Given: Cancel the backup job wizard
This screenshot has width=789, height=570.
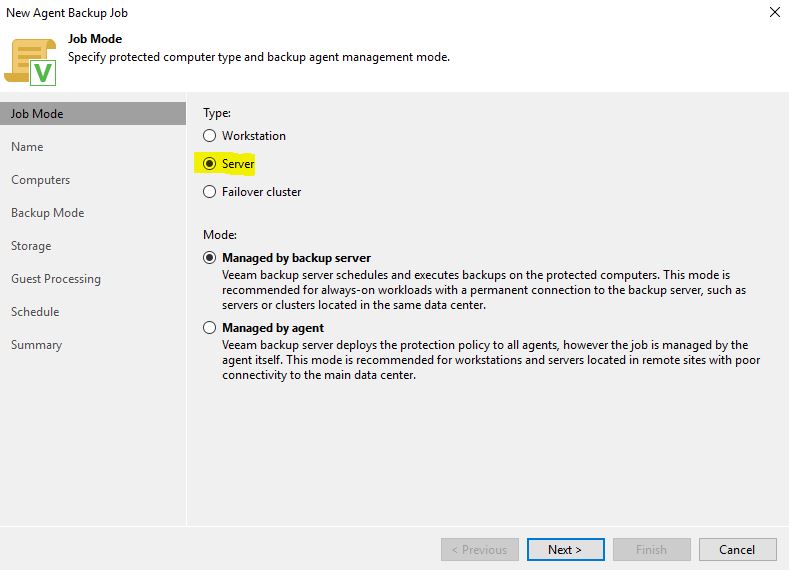Looking at the screenshot, I should 737,549.
